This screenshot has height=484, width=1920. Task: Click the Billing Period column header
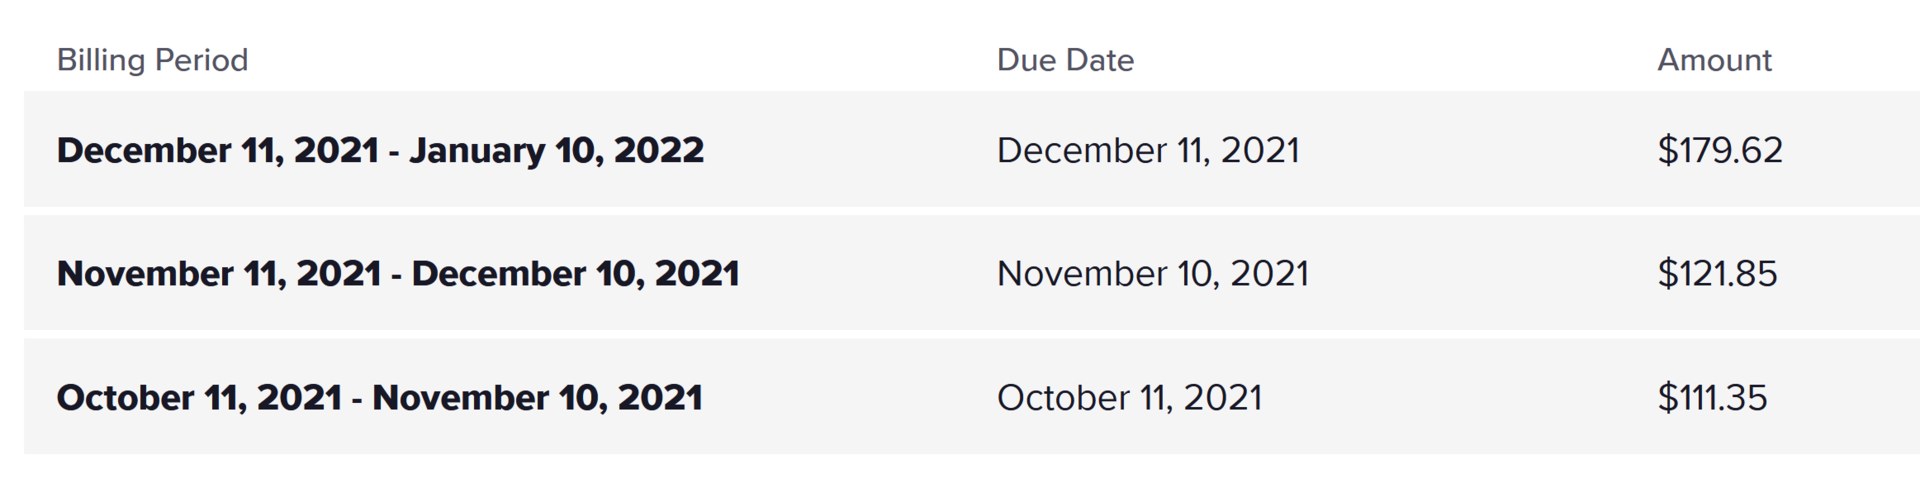(x=152, y=60)
